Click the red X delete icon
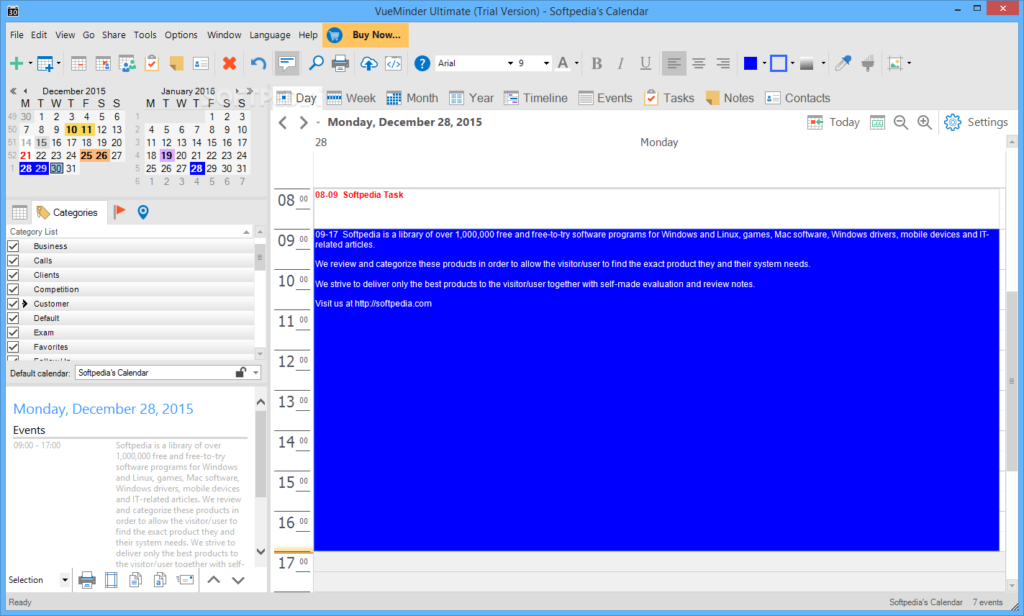1024x616 pixels. (229, 63)
